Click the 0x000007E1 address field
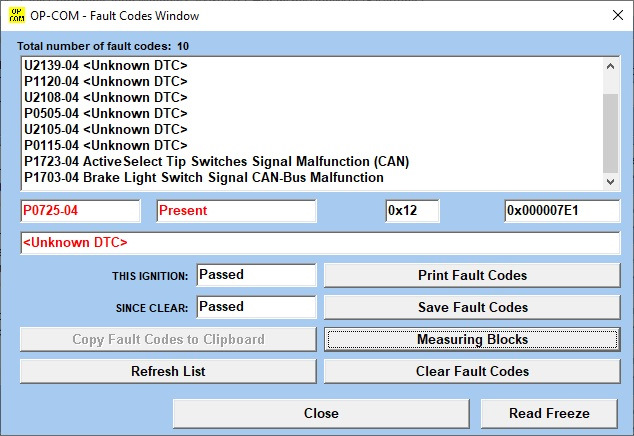The height and width of the screenshot is (436, 634). (562, 211)
